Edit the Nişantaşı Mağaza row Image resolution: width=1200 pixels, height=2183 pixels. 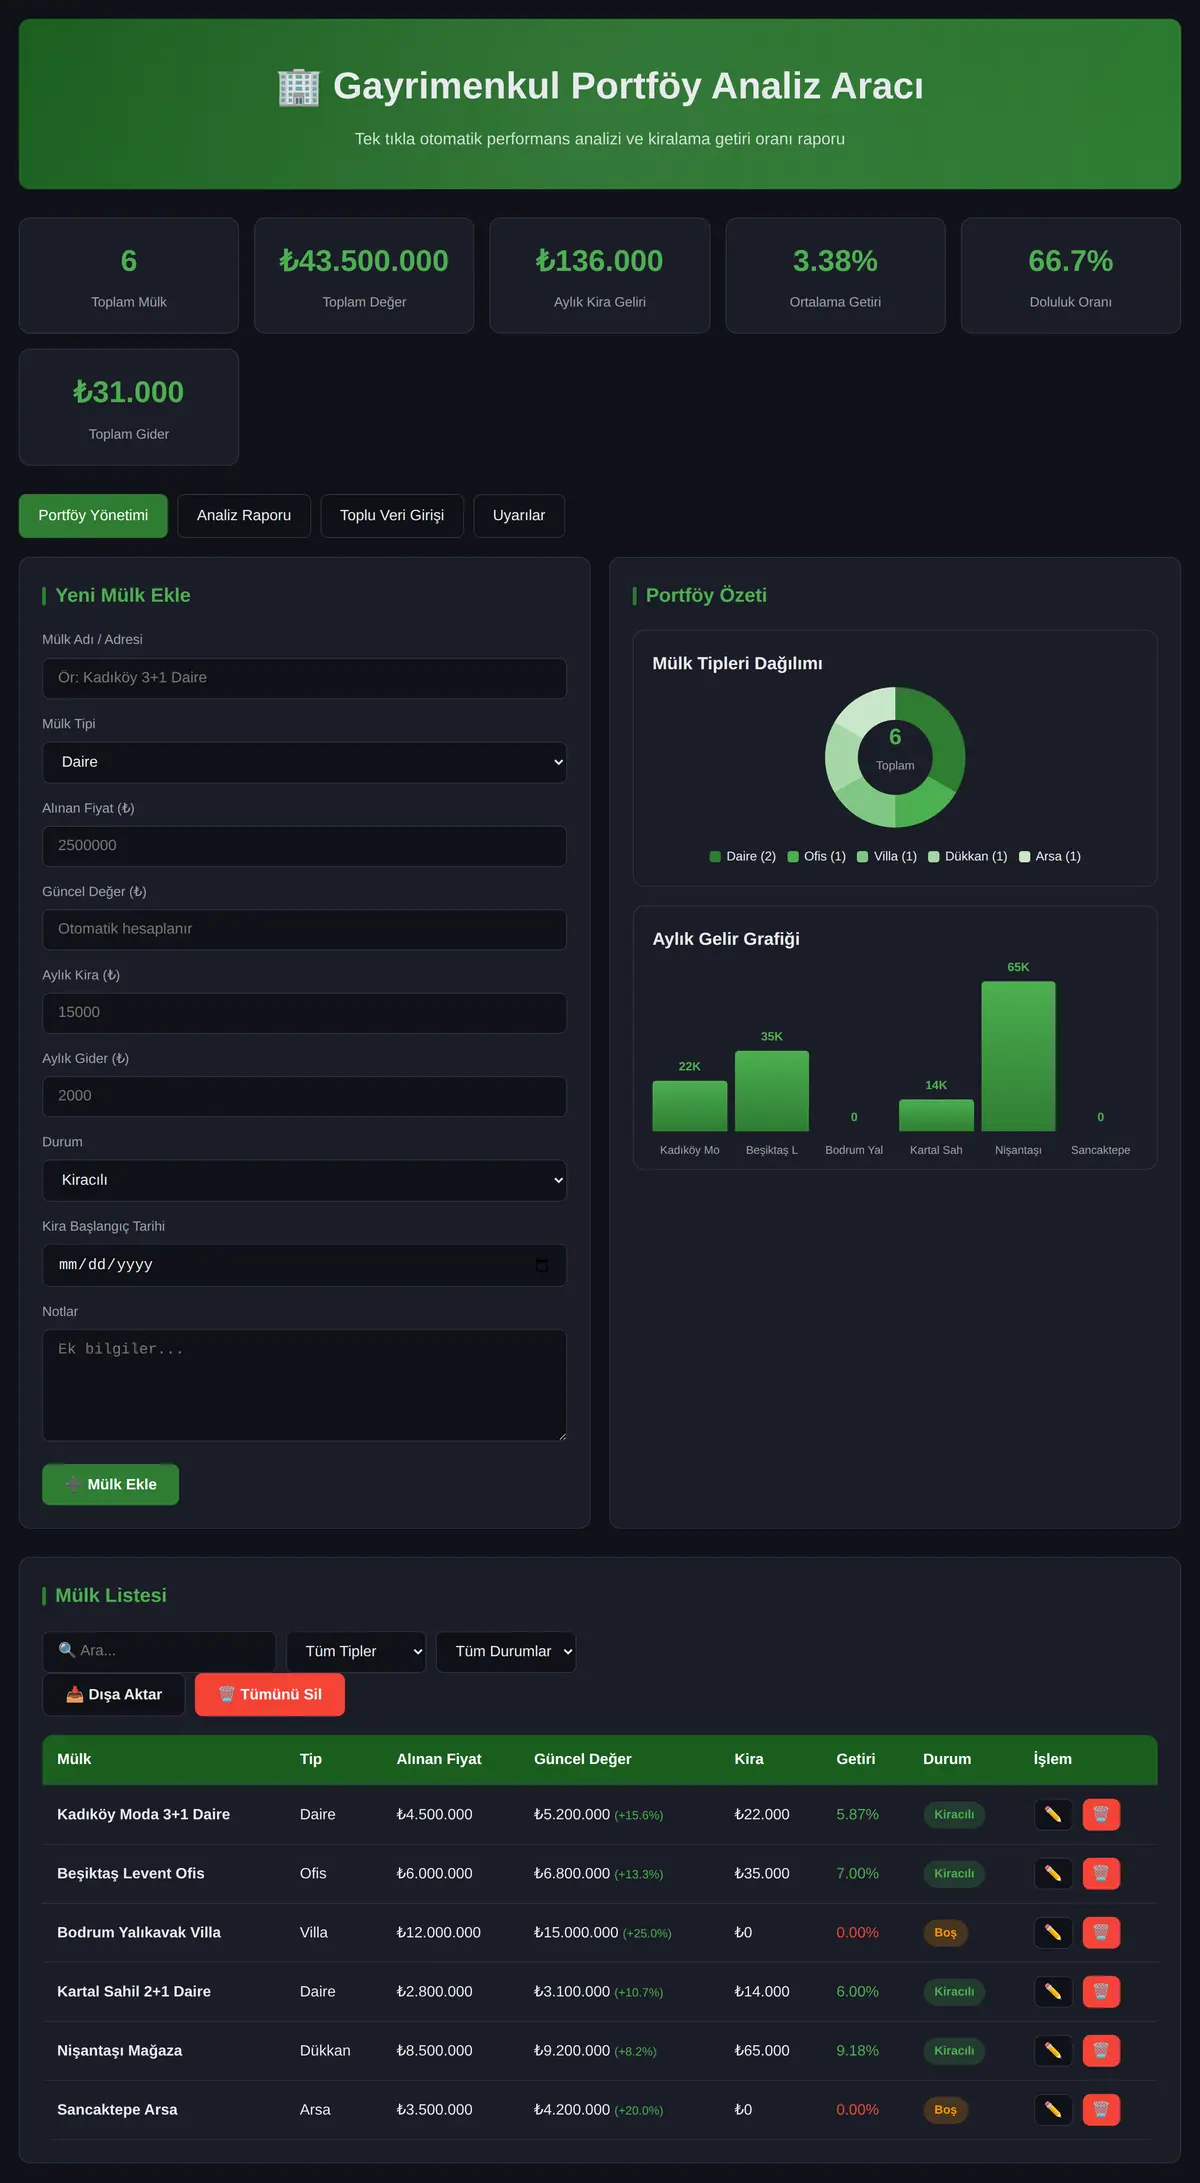1053,2050
